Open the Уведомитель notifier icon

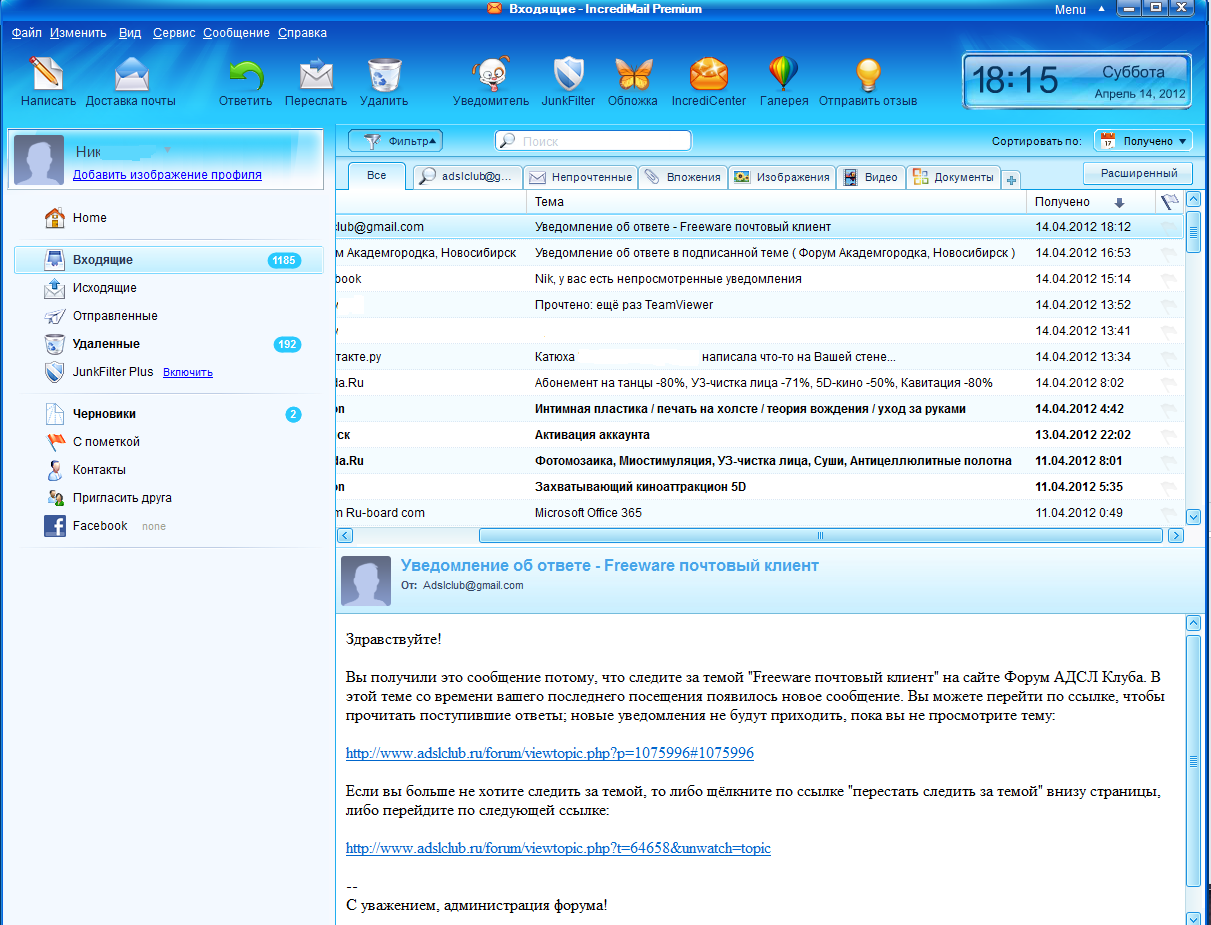coord(491,75)
